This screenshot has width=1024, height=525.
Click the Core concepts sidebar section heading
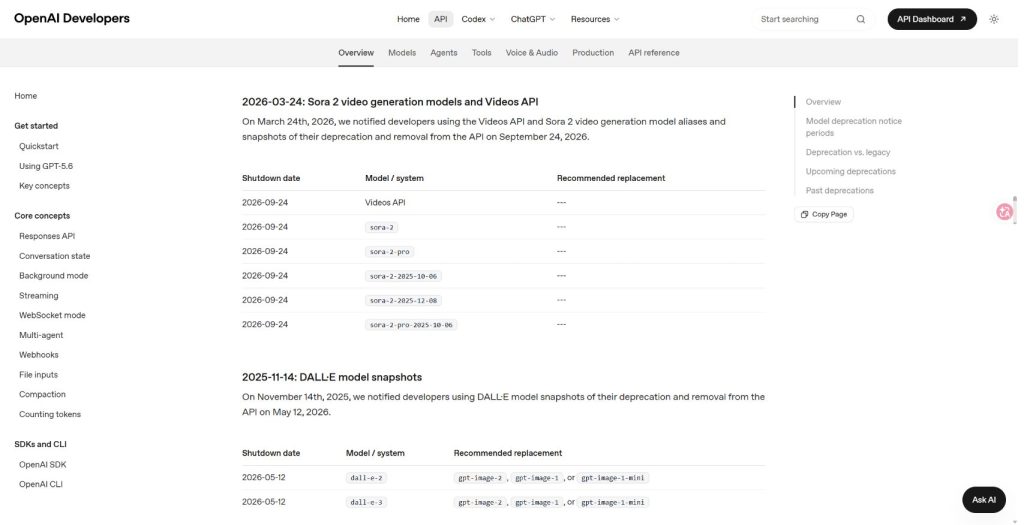[x=42, y=215]
